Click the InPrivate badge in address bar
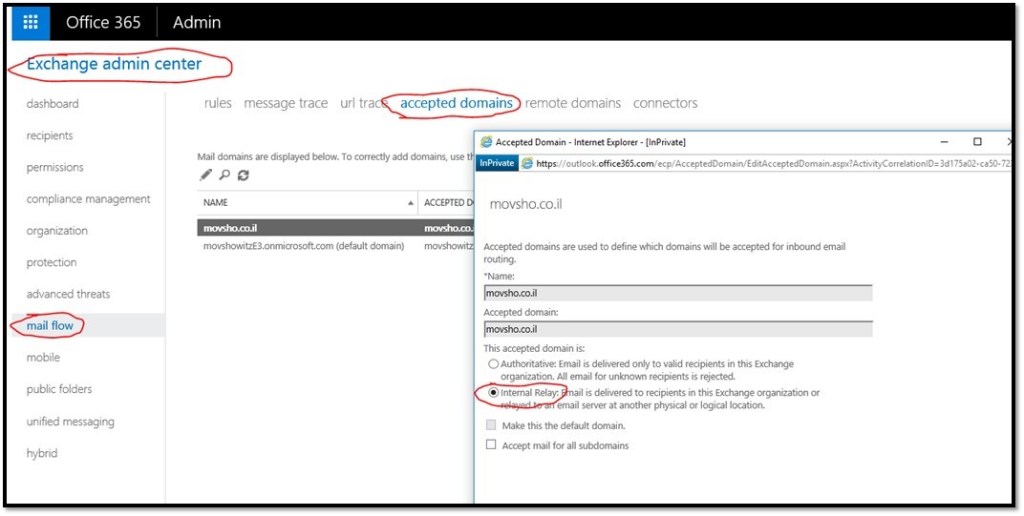This screenshot has height=516, width=1024. 497,162
